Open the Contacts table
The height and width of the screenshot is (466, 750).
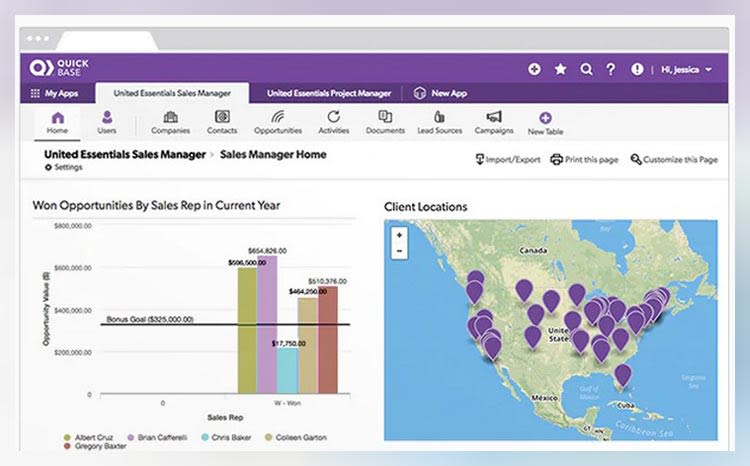coord(222,122)
